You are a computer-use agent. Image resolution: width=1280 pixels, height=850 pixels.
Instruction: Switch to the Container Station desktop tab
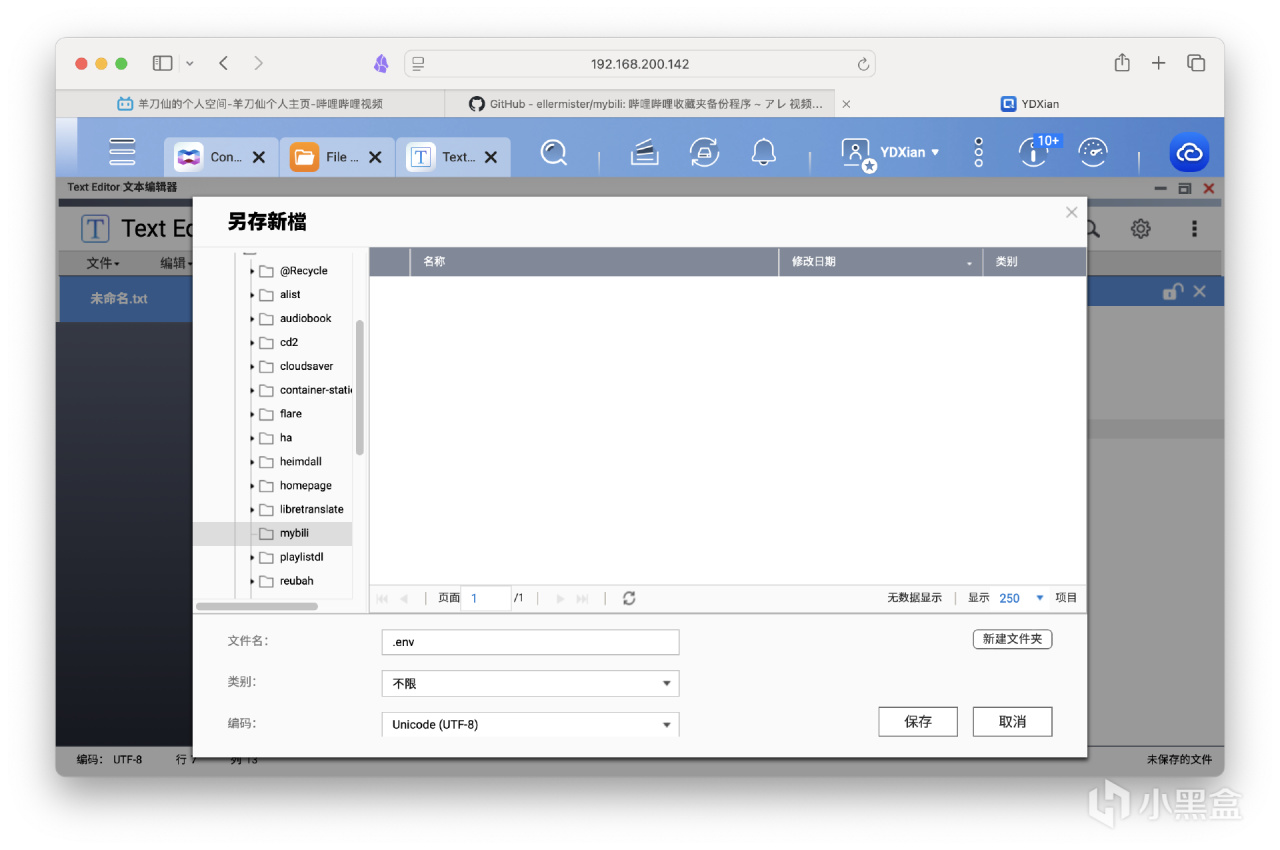coord(221,157)
